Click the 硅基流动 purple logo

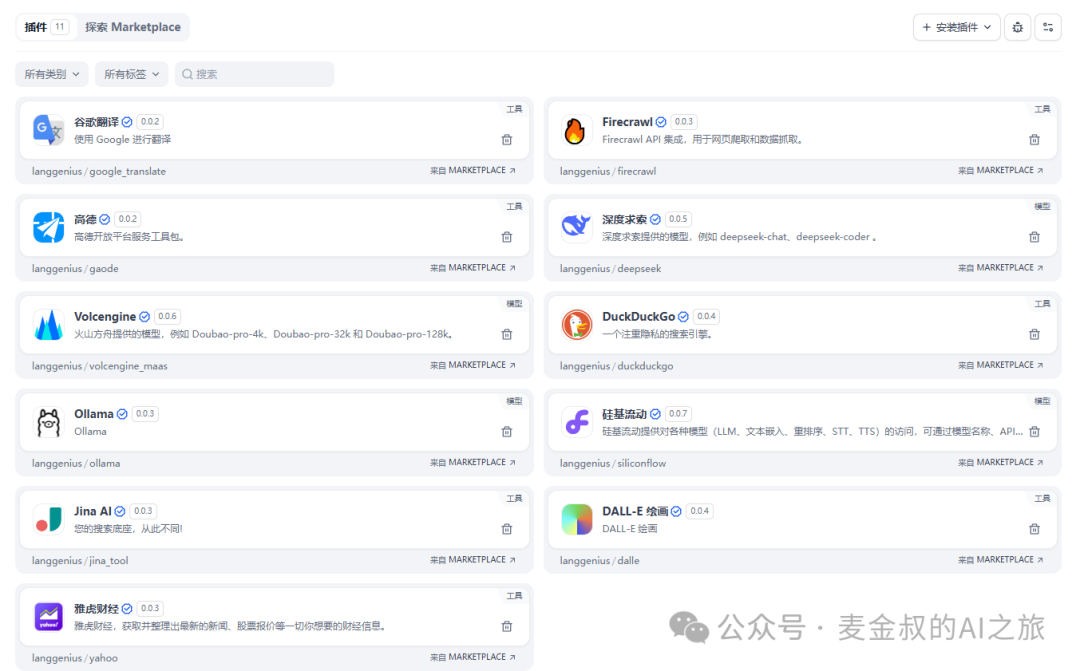click(576, 422)
